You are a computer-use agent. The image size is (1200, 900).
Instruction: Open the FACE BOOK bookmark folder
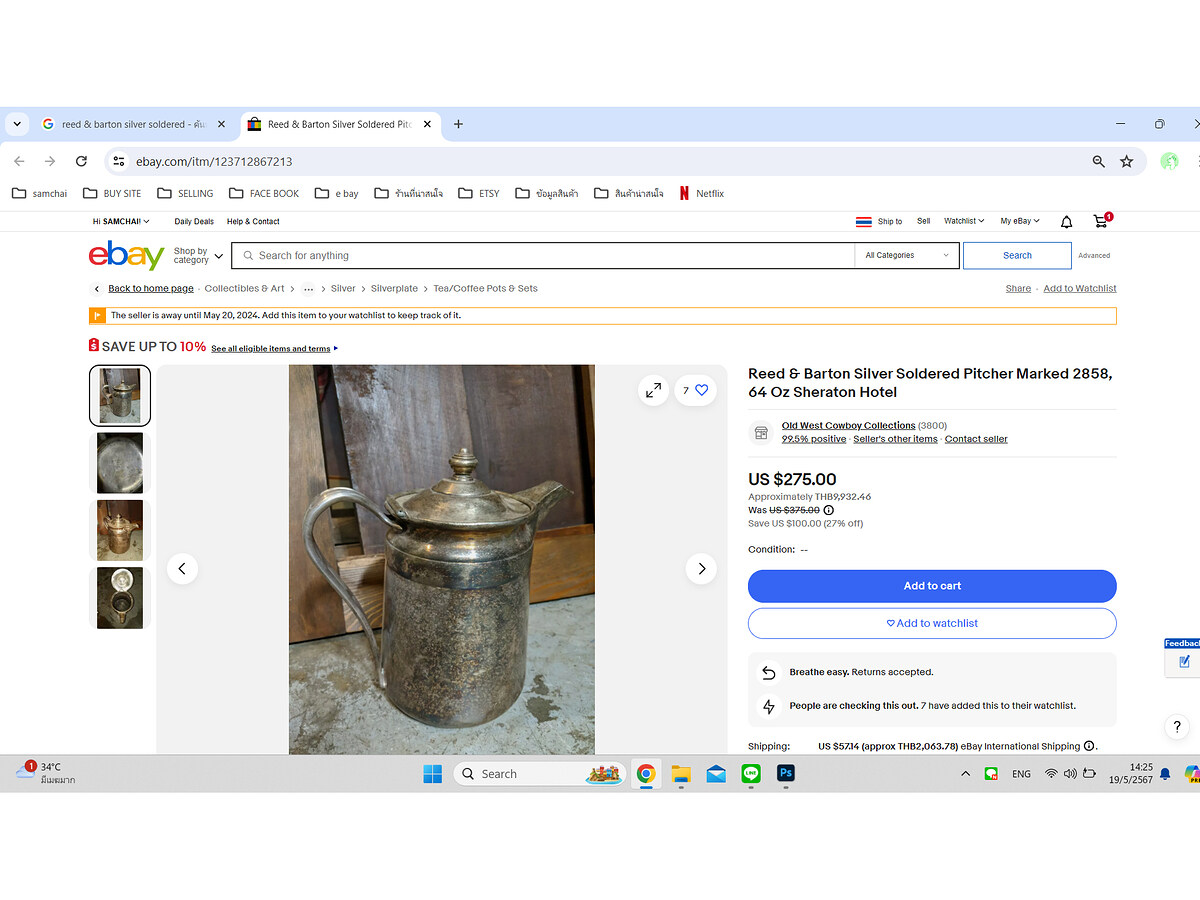point(264,193)
